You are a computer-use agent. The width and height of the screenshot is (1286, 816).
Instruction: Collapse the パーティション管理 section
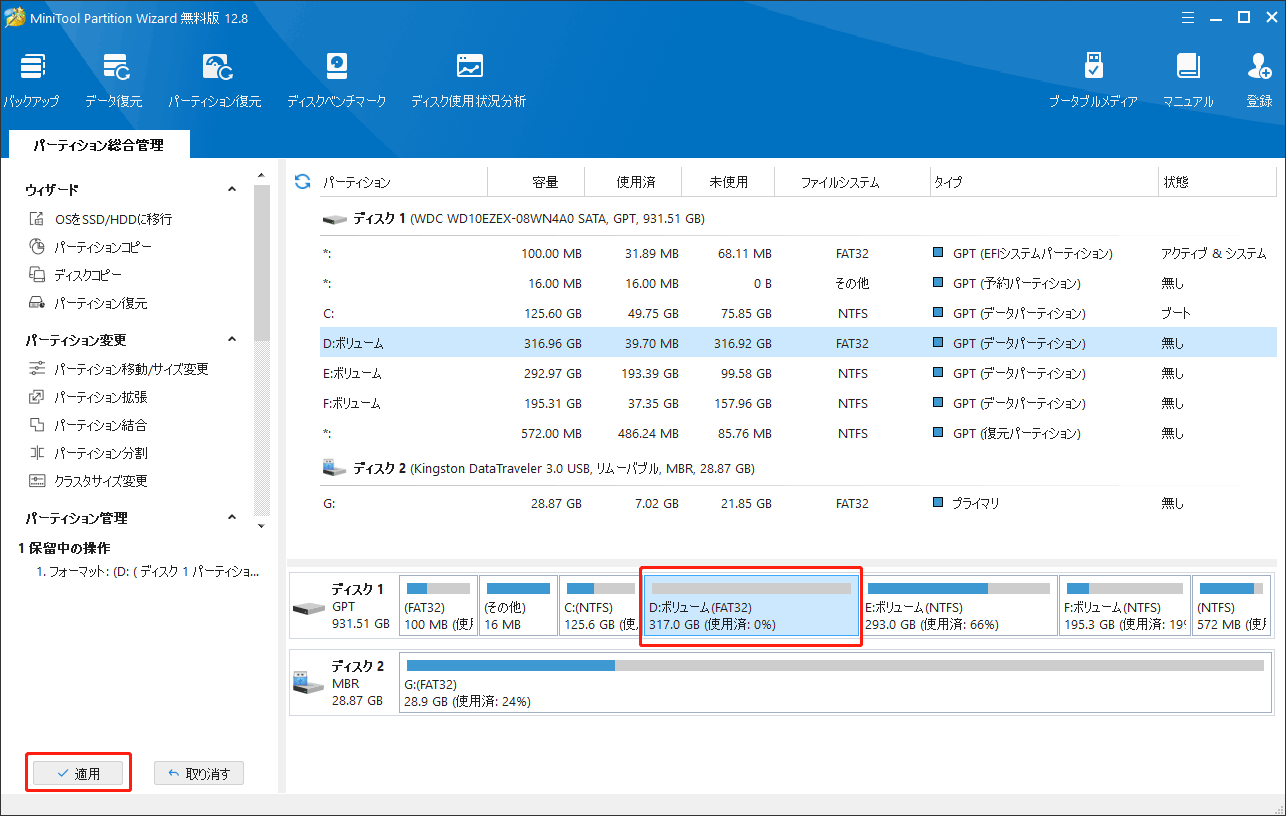coord(231,518)
